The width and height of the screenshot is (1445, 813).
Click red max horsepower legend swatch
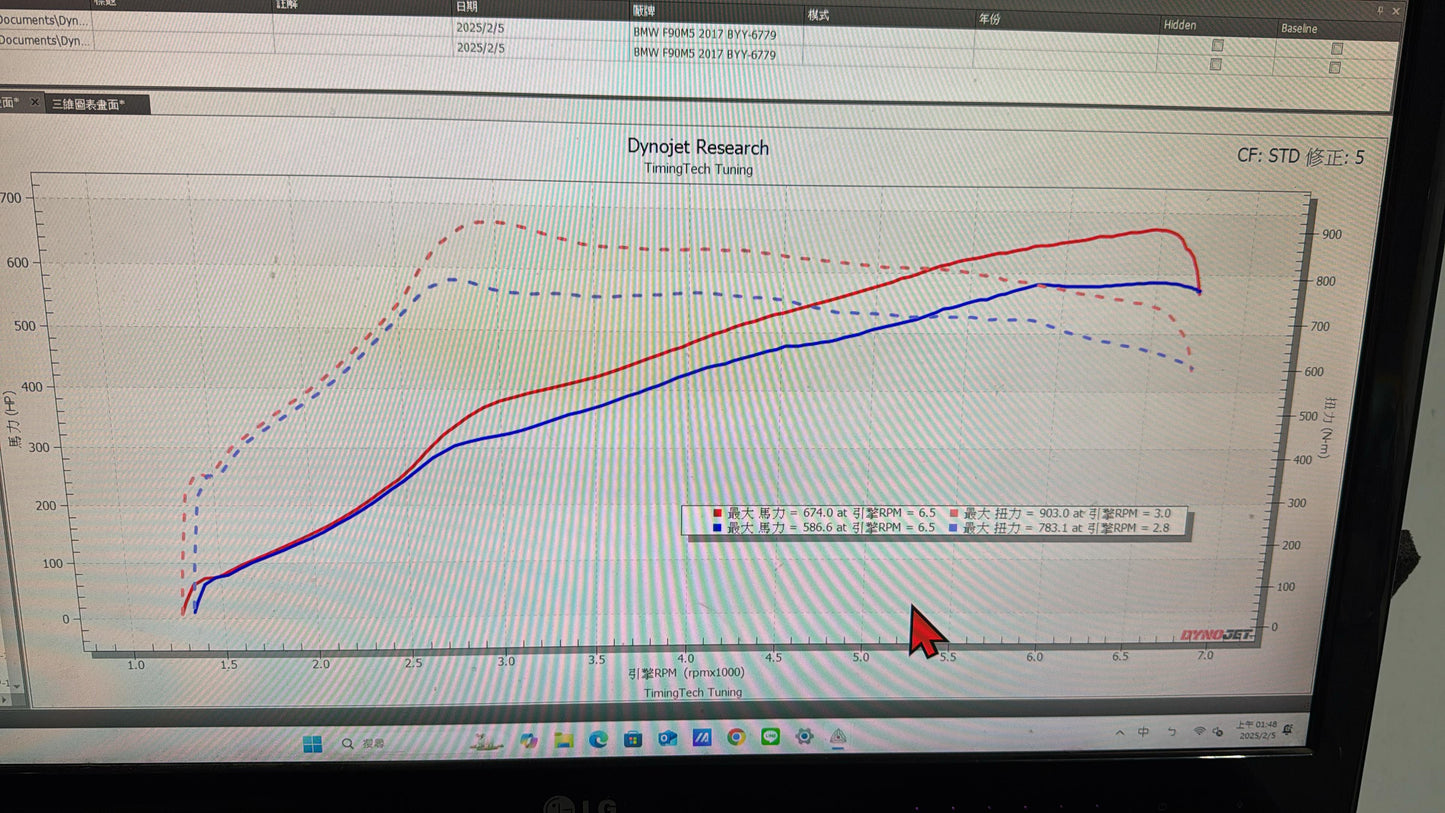click(x=717, y=513)
